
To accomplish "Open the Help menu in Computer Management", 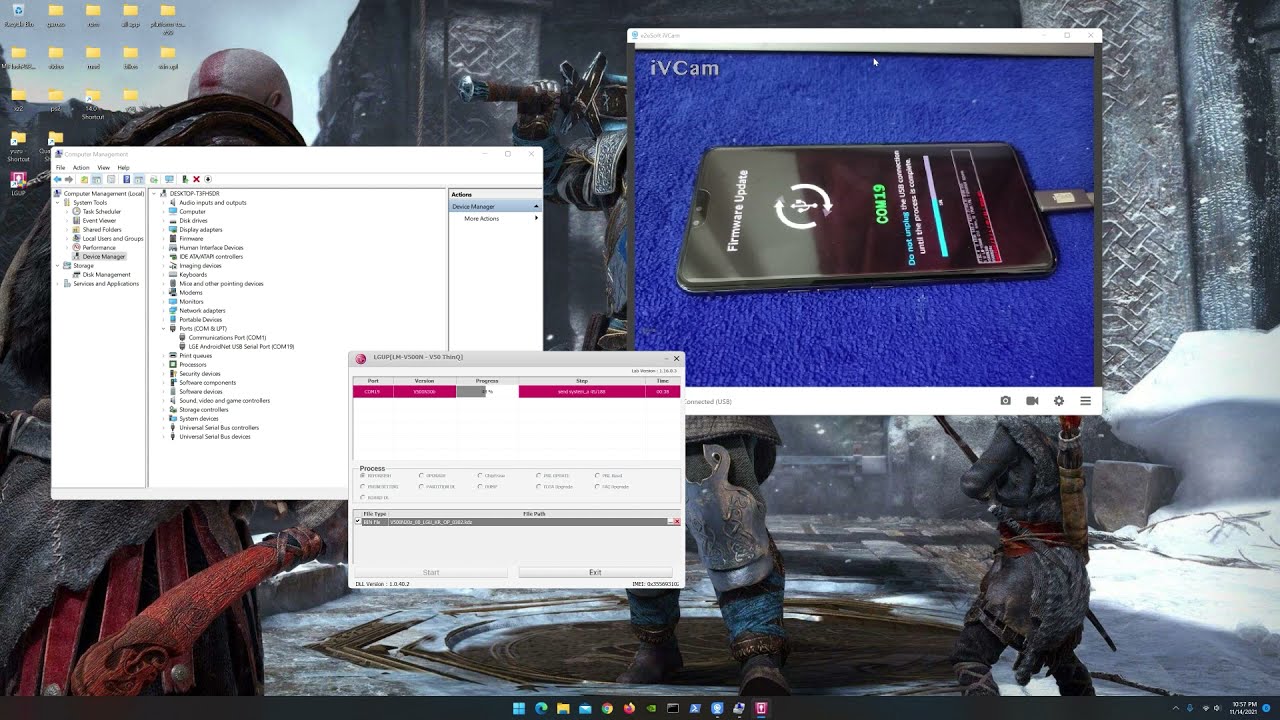I will point(123,168).
